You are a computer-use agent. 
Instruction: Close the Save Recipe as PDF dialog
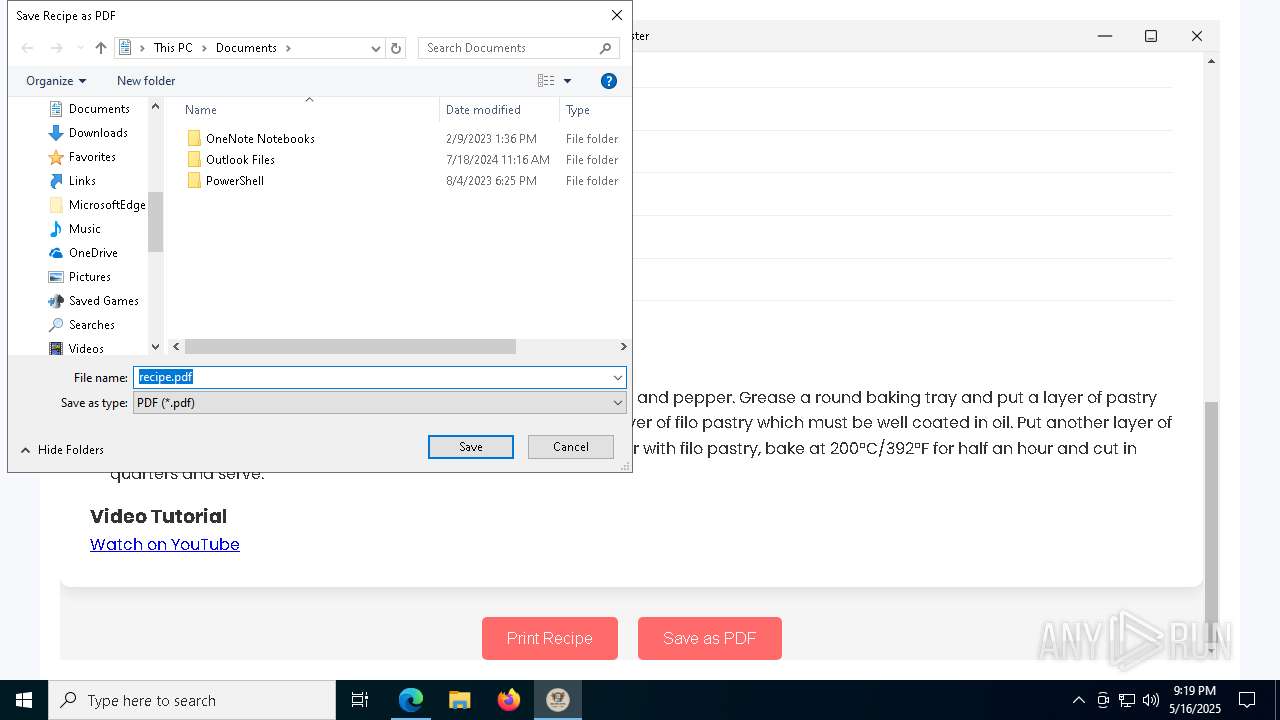click(x=617, y=15)
